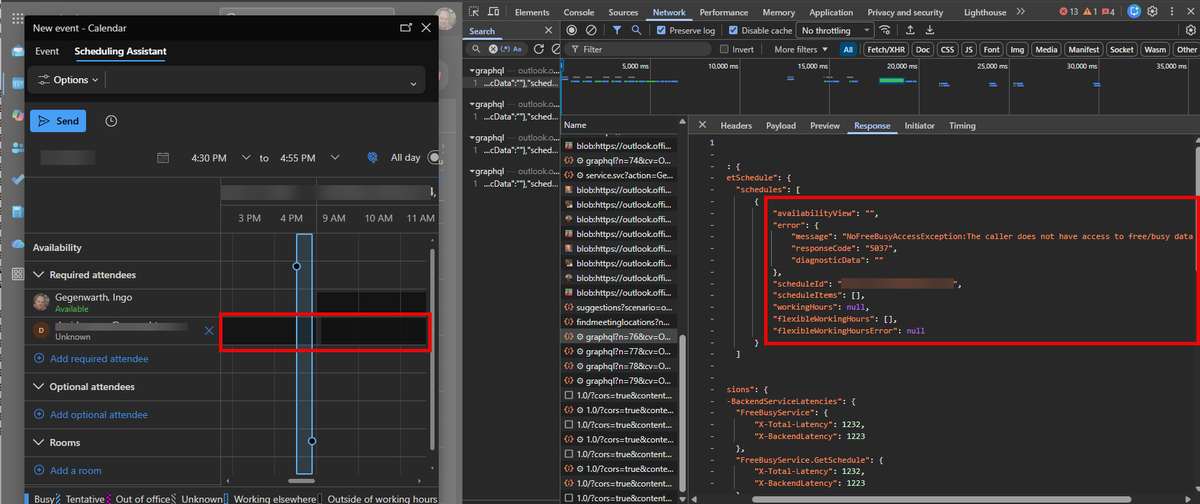Toggle the network filter funnel icon

(617, 31)
